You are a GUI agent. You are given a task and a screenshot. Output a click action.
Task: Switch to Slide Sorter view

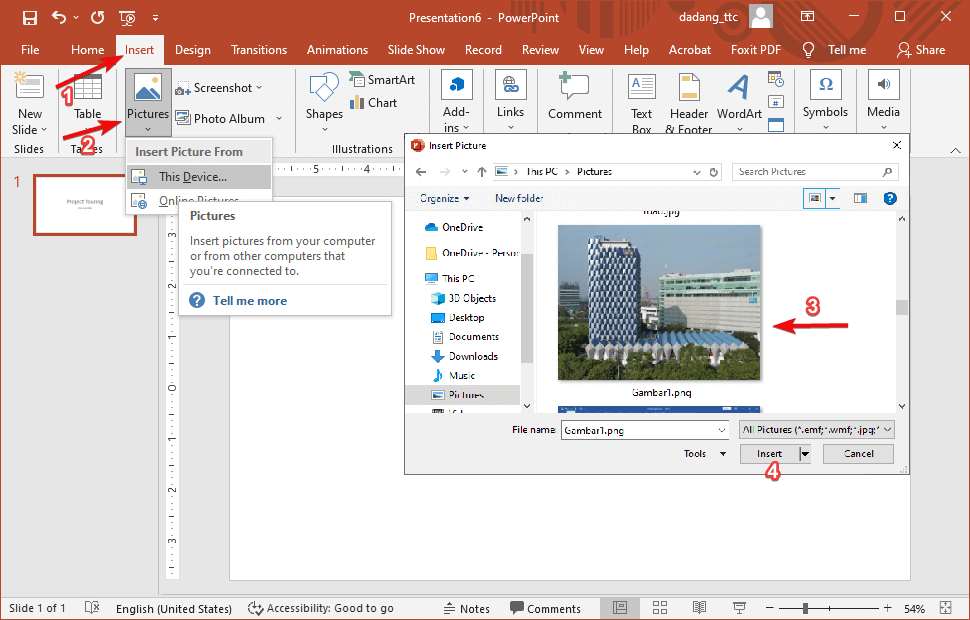pos(659,607)
